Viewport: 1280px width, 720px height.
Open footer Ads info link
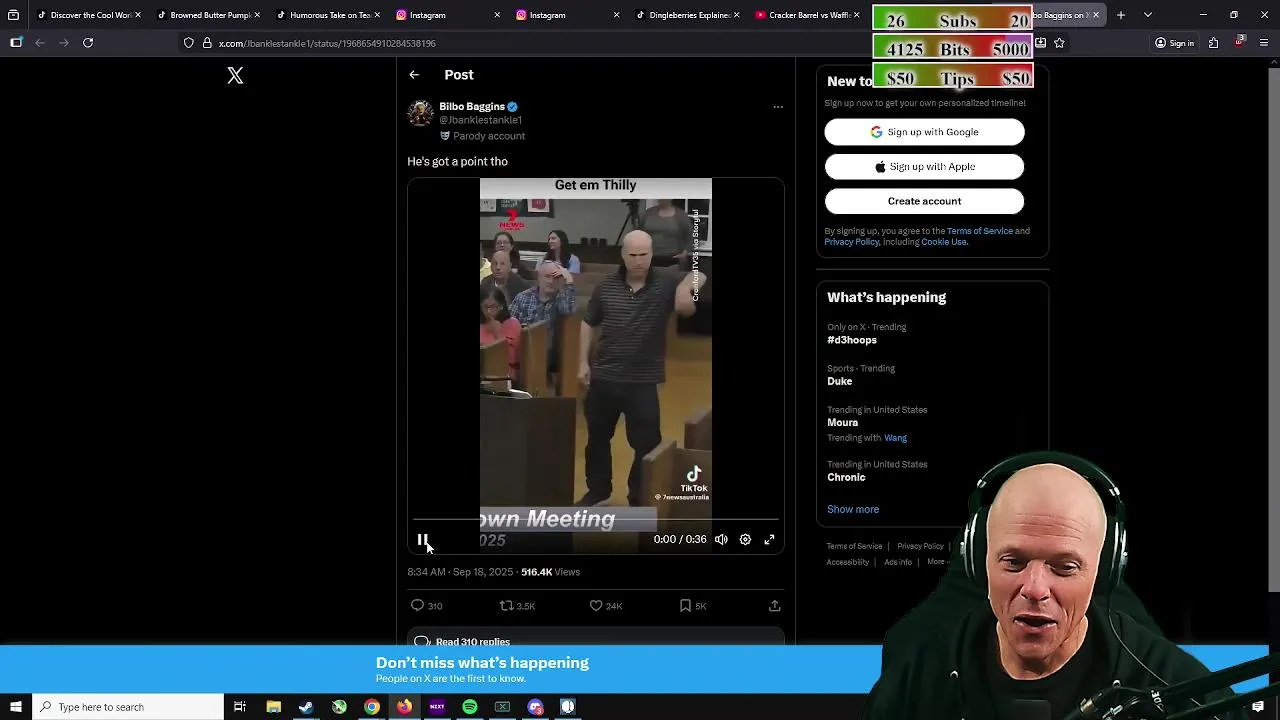[x=897, y=562]
